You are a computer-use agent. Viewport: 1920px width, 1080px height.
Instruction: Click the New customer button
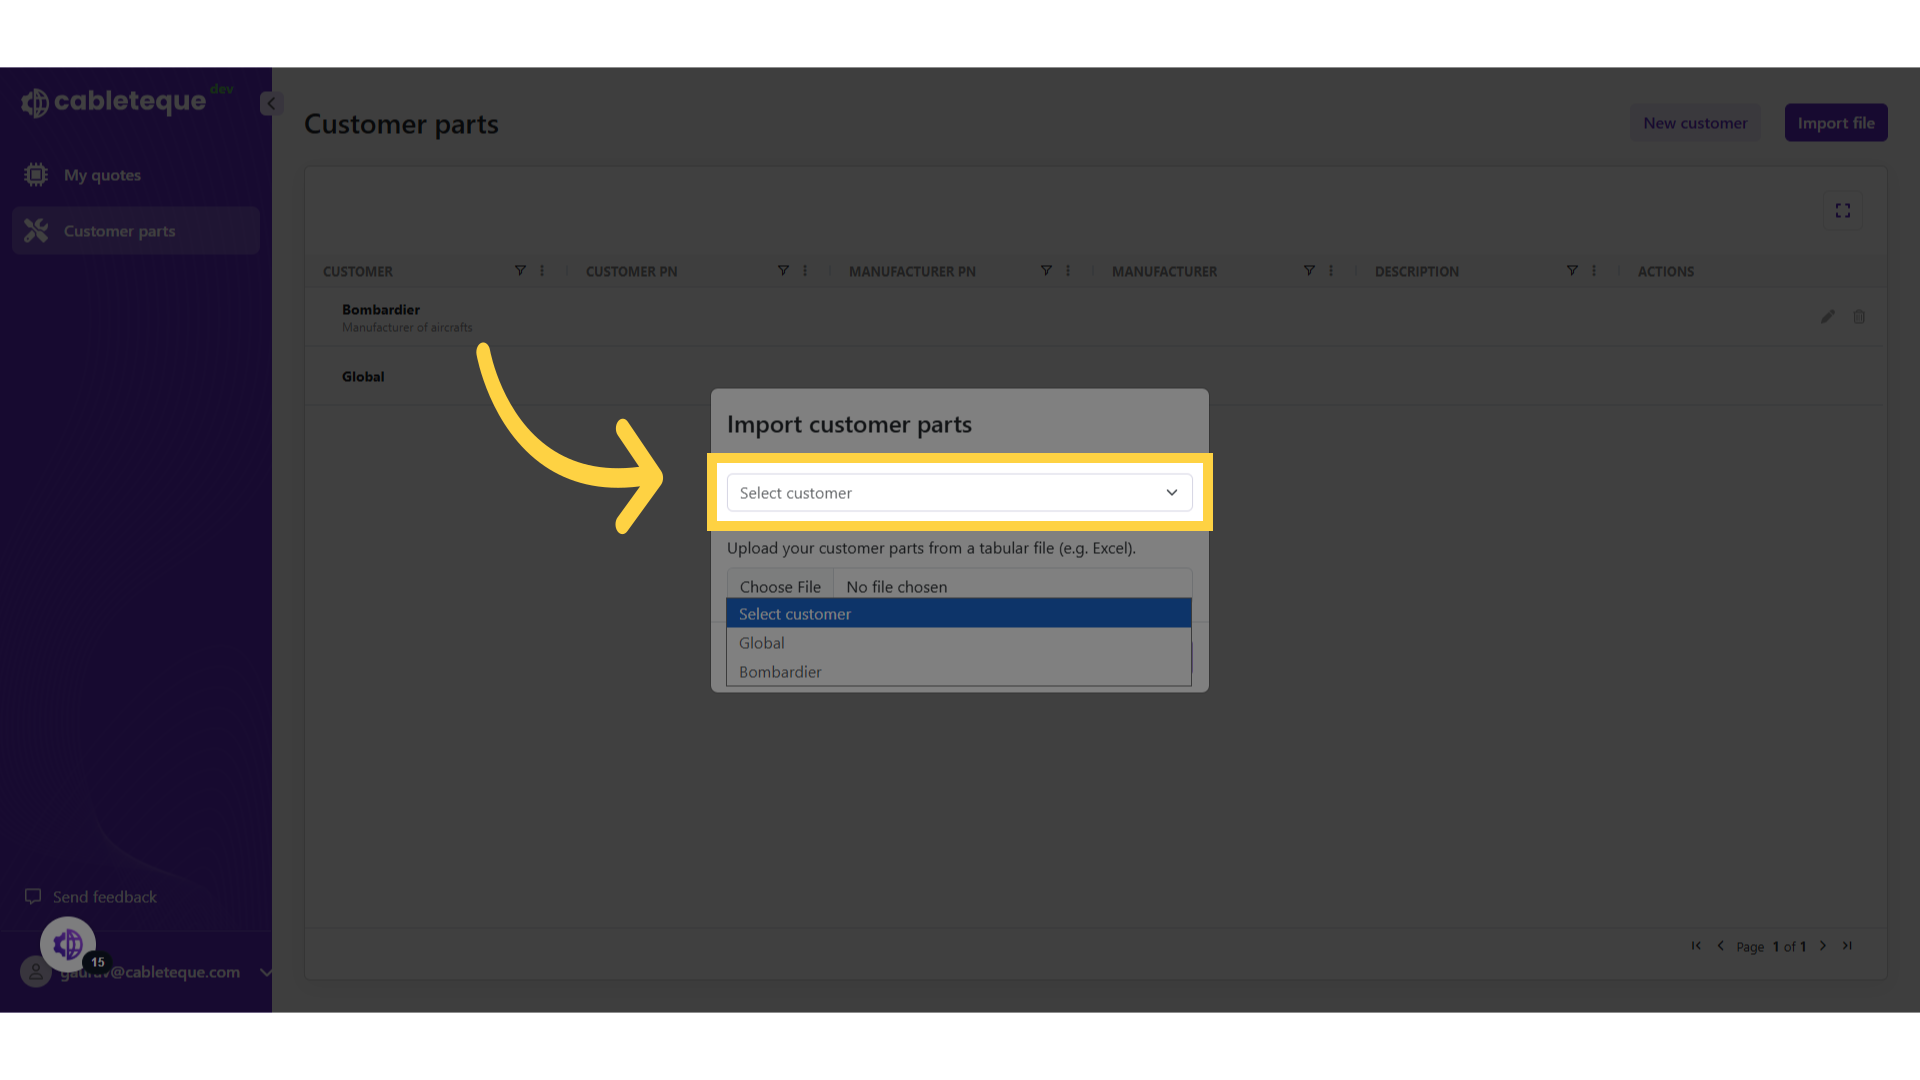1694,122
